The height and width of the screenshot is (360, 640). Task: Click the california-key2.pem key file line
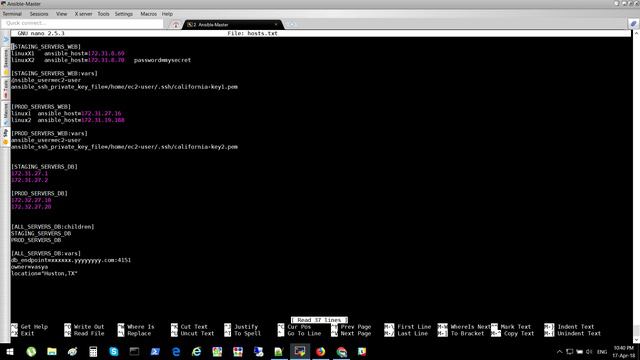click(124, 147)
